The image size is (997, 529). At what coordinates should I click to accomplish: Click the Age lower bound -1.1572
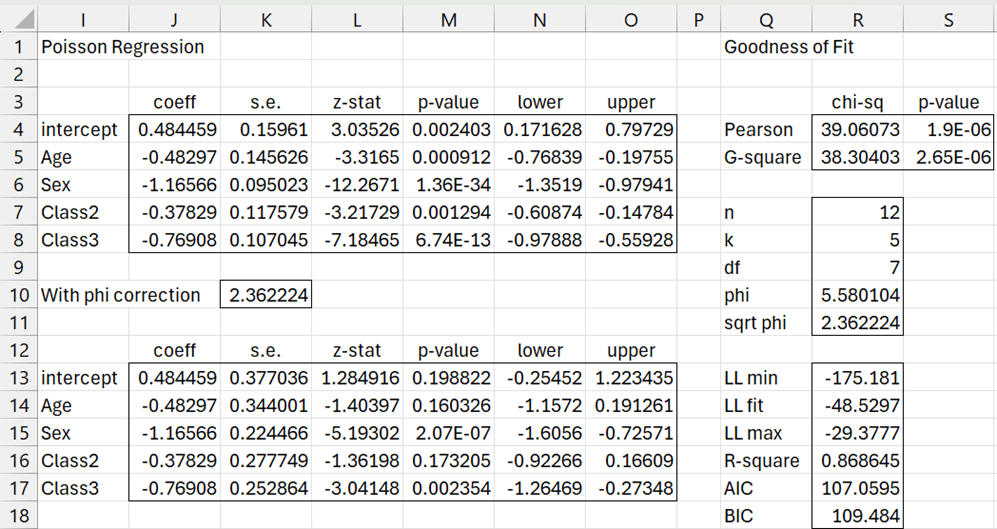540,406
